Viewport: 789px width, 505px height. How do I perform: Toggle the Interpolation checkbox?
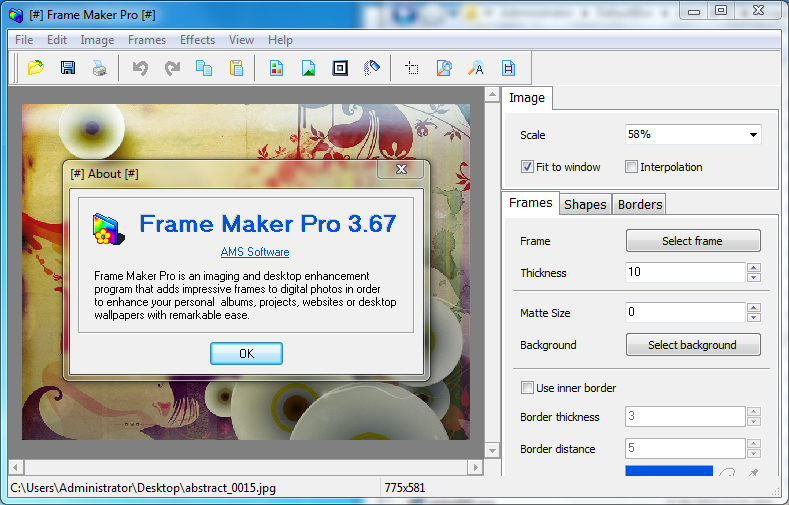click(631, 166)
